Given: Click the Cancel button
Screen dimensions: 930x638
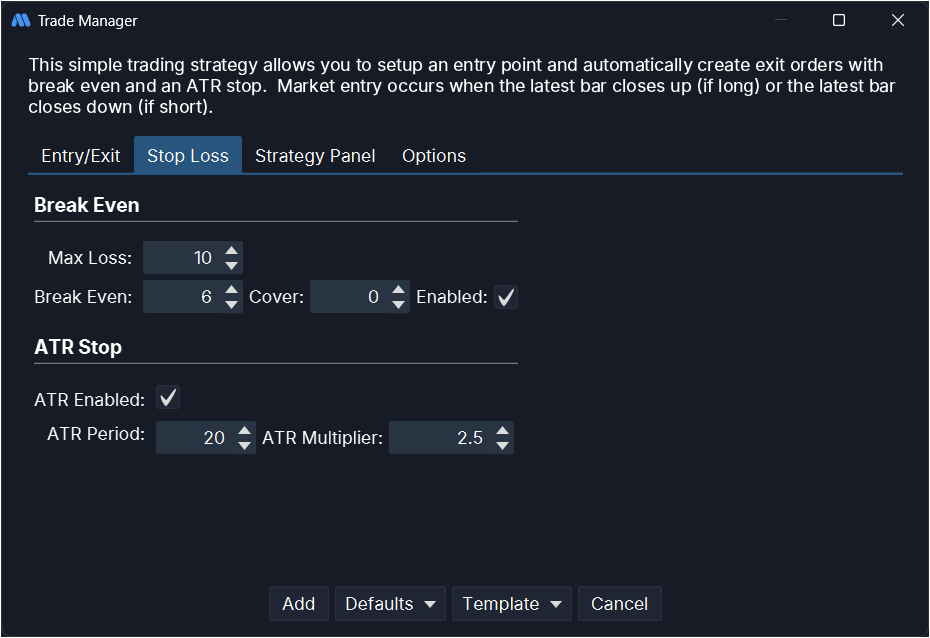Looking at the screenshot, I should (619, 604).
